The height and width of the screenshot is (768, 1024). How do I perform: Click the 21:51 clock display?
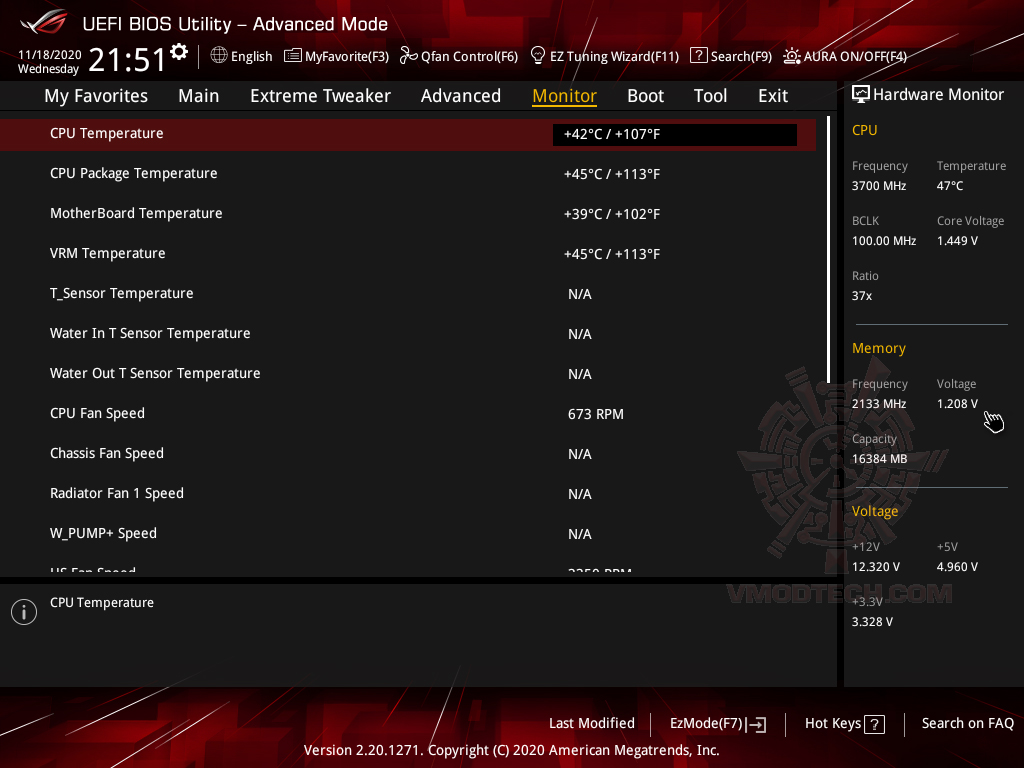[127, 59]
